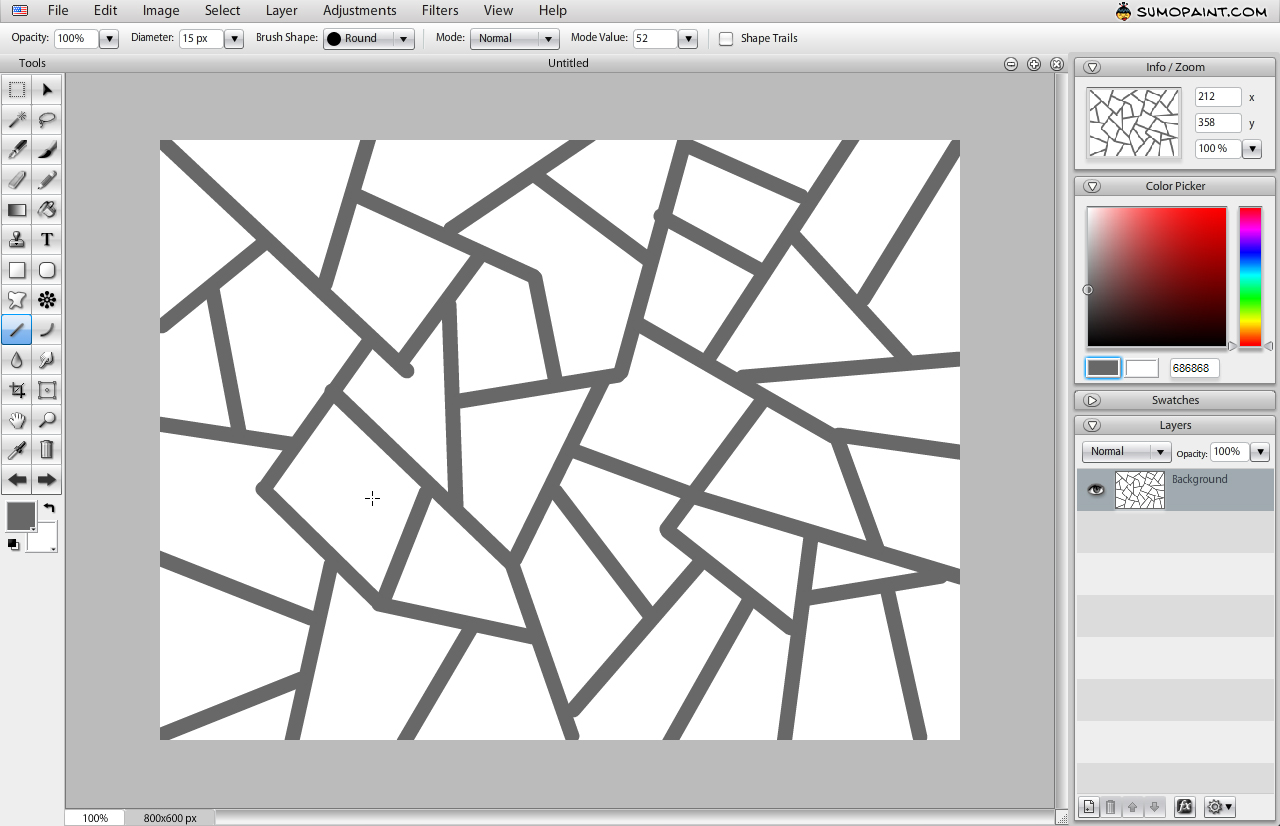This screenshot has width=1280, height=826.
Task: Select the Transform tool
Action: (x=47, y=390)
